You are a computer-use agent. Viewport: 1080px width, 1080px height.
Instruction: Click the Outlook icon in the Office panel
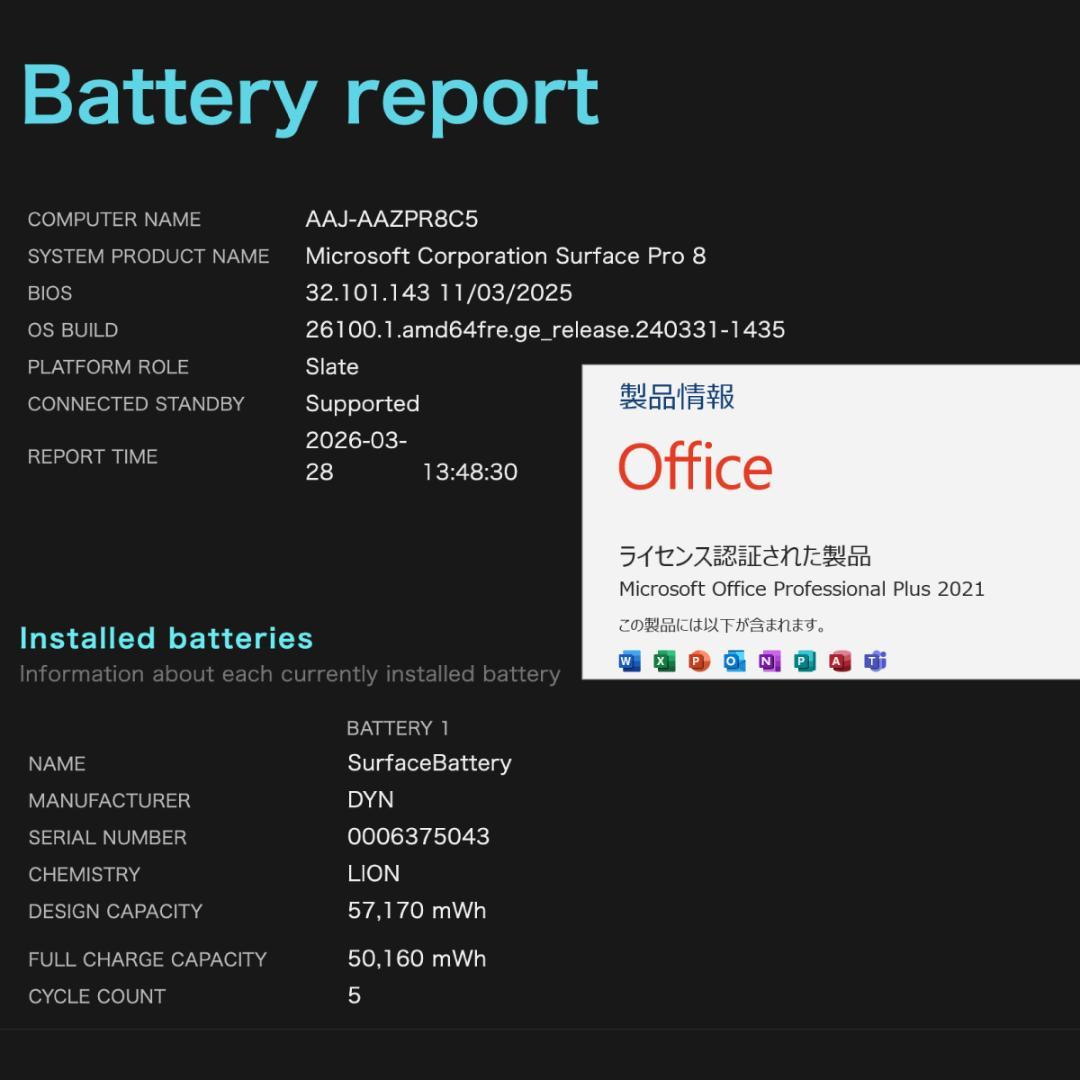[734, 661]
